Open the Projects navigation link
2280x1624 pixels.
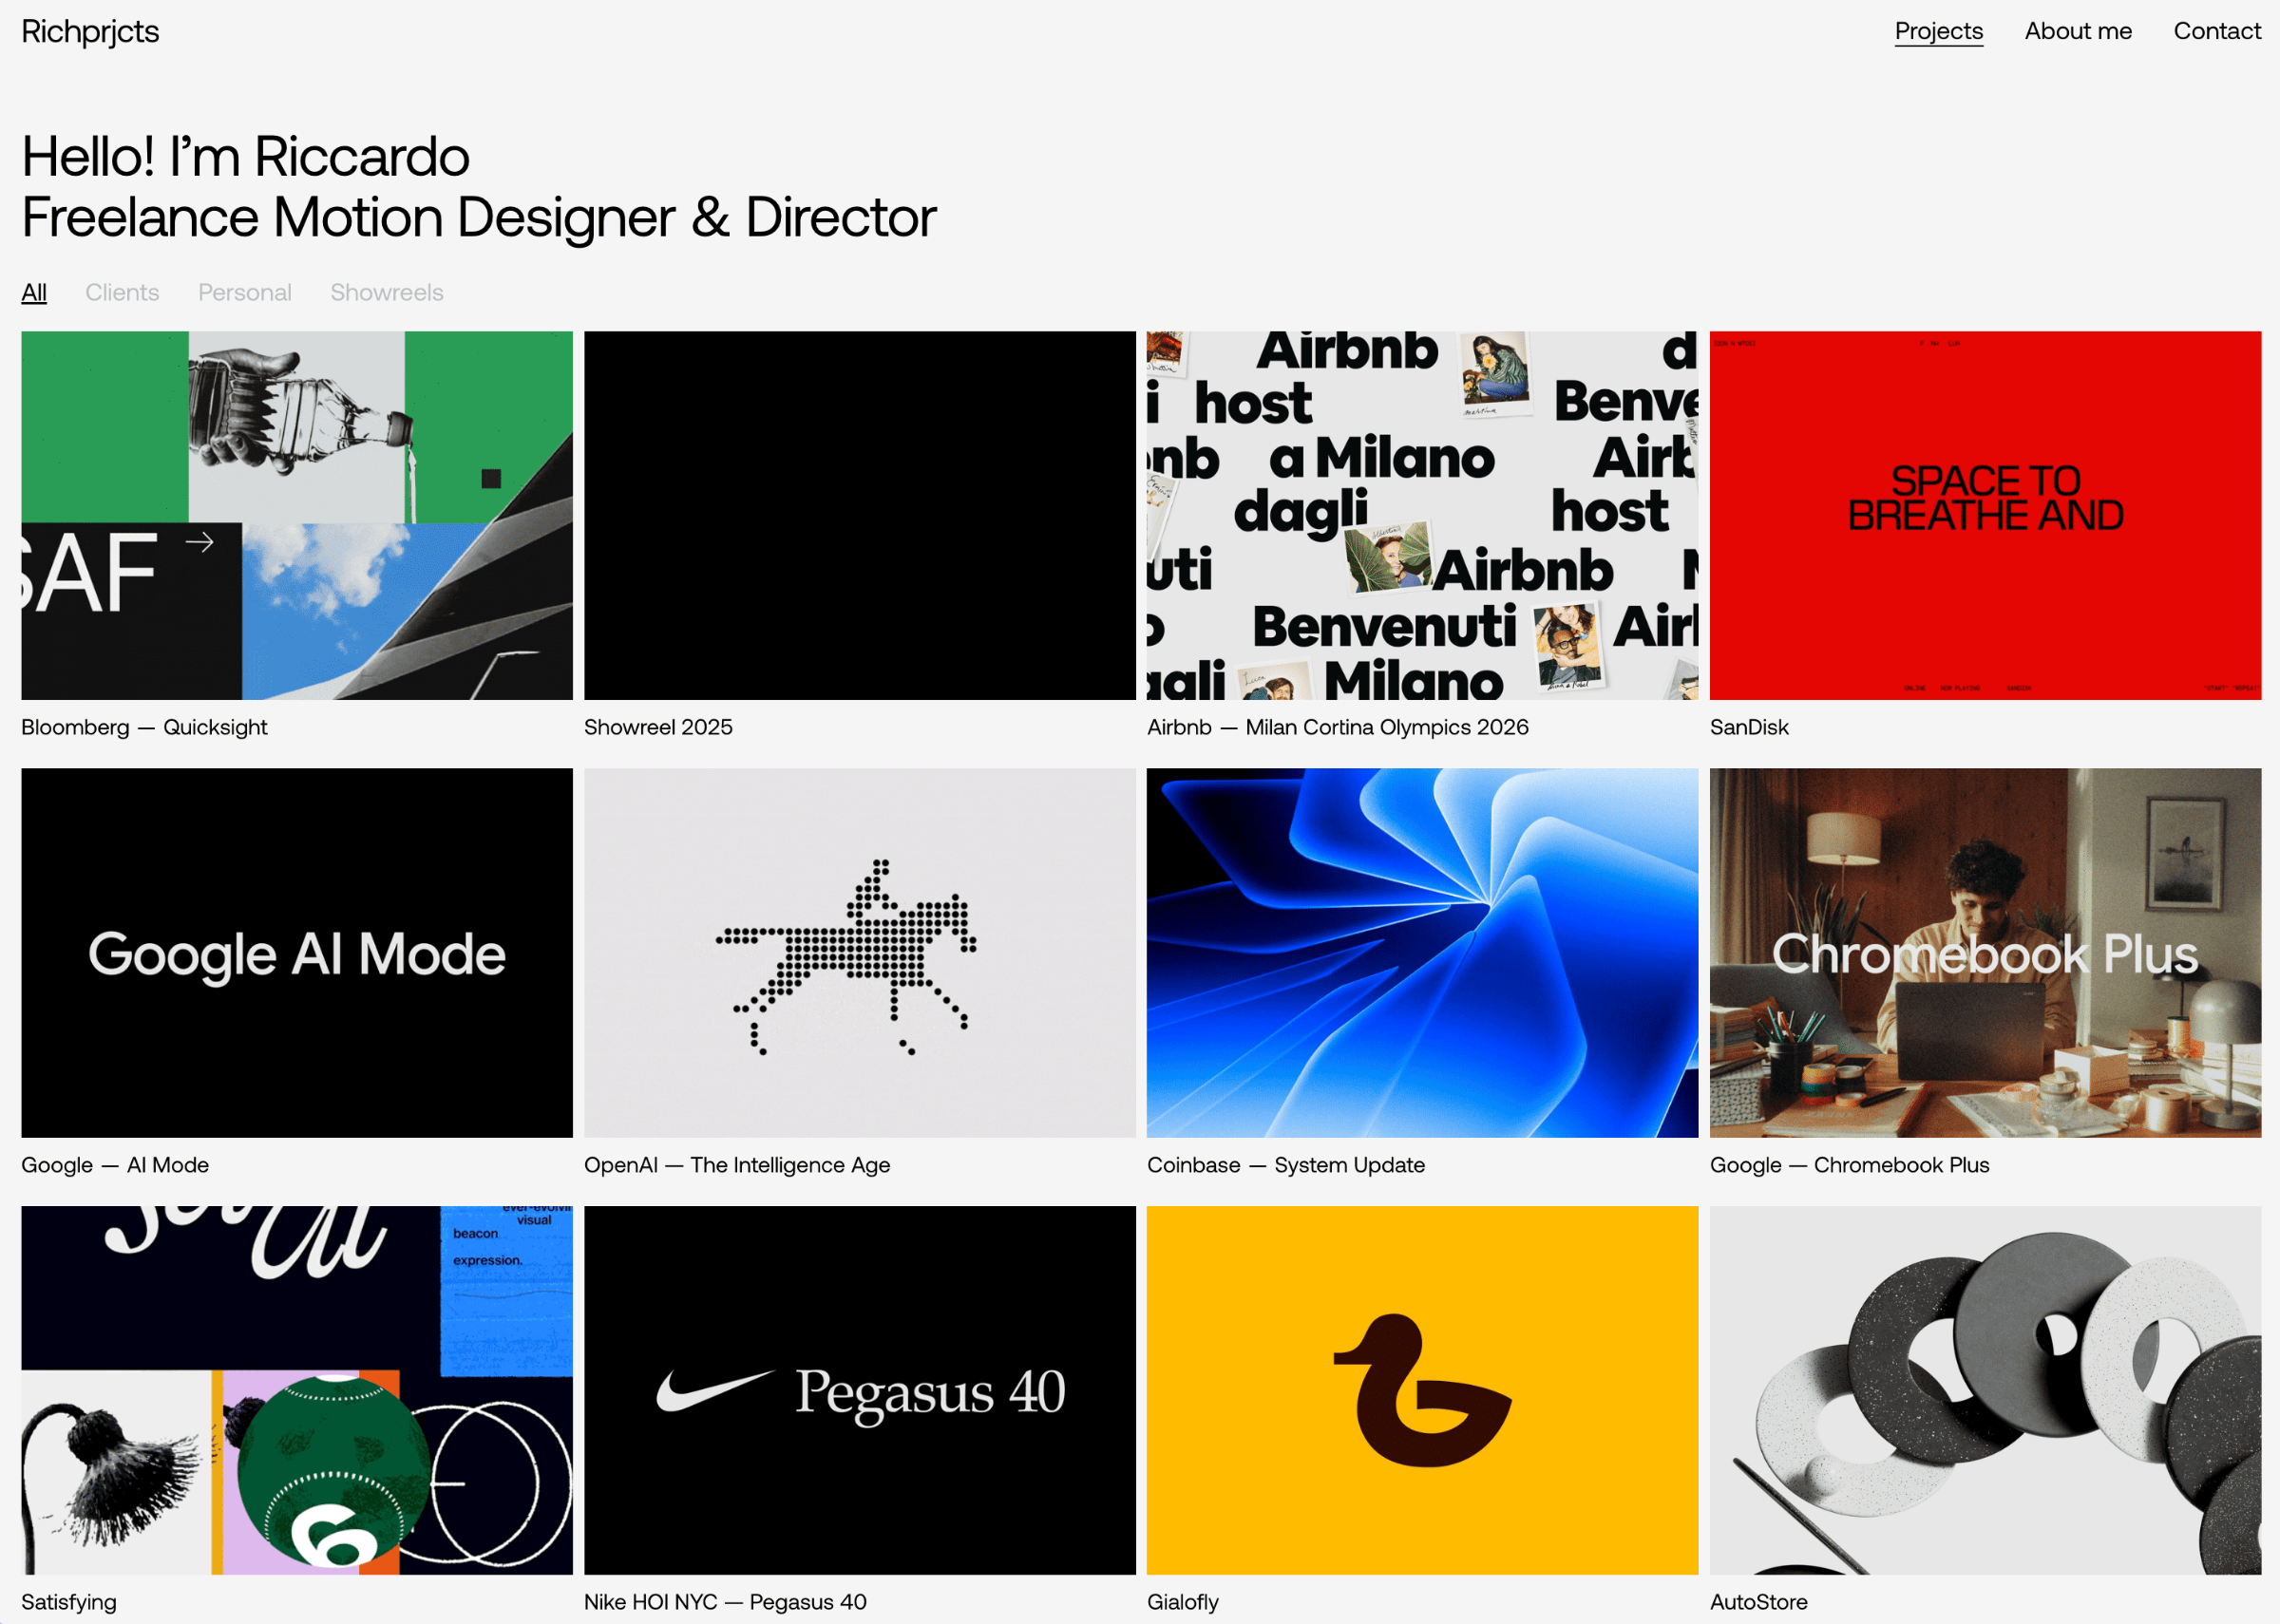pos(1938,31)
